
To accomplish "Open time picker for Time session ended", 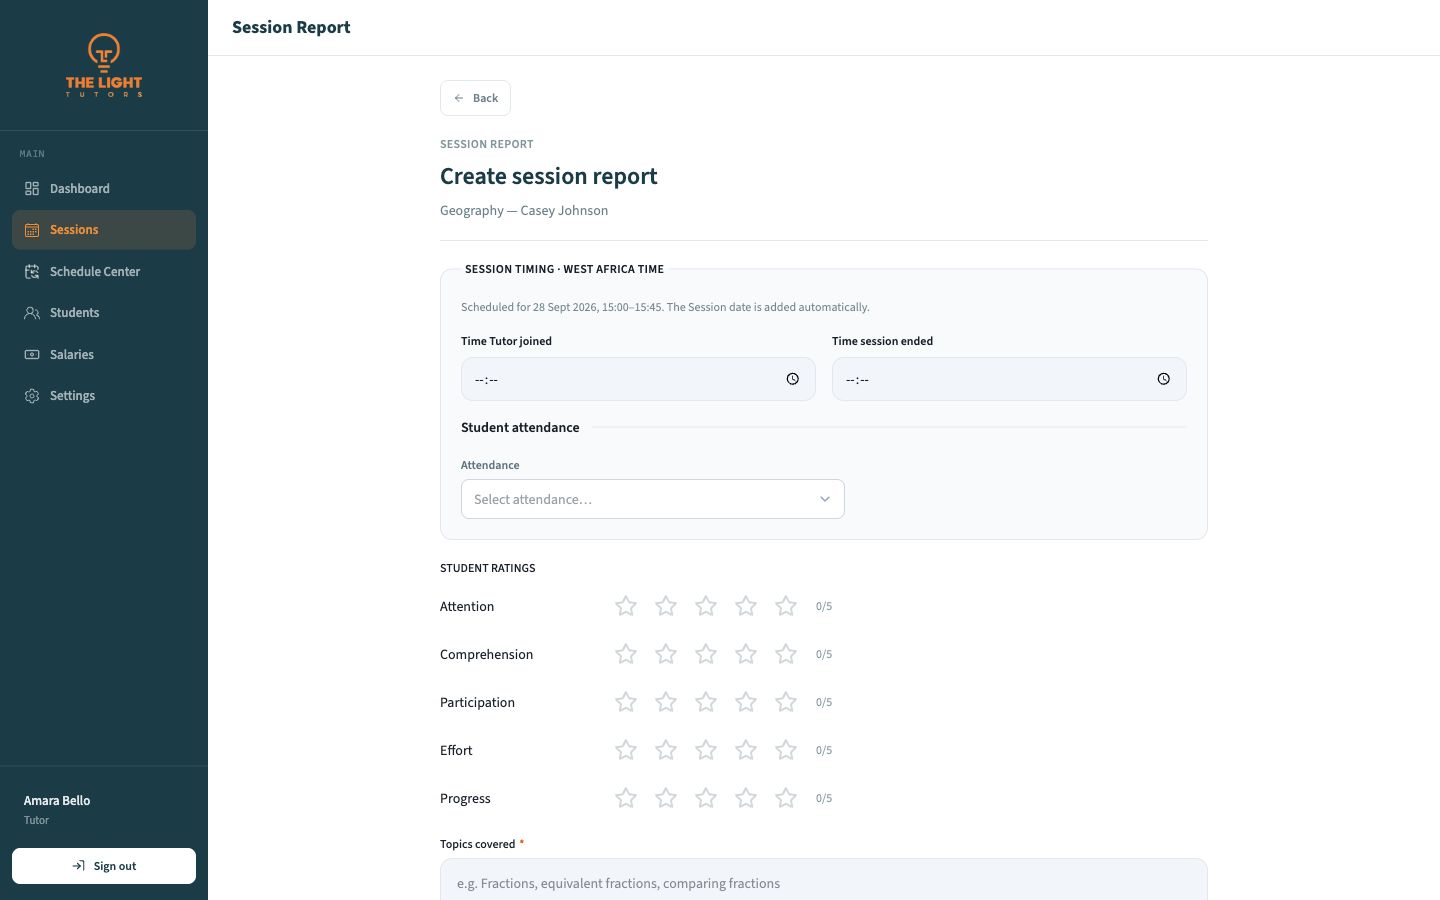I will 1163,379.
